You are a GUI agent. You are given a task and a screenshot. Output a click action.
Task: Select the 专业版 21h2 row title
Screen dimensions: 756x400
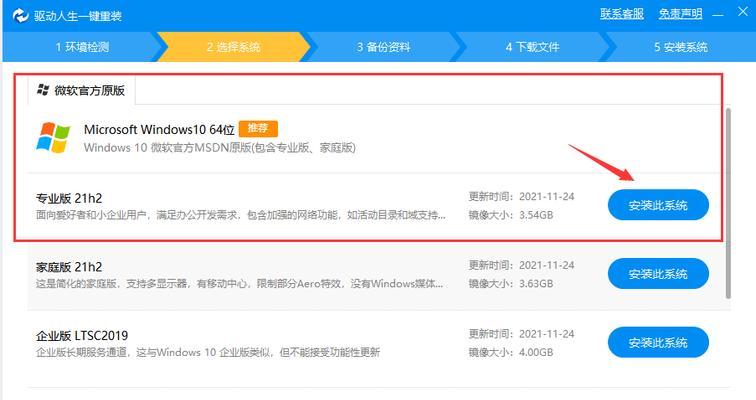click(x=69, y=199)
